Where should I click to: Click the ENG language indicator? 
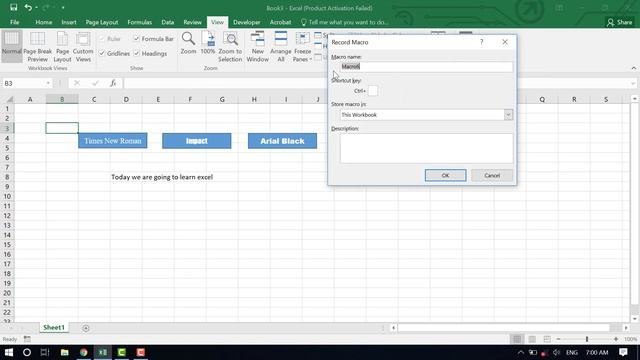coord(572,352)
